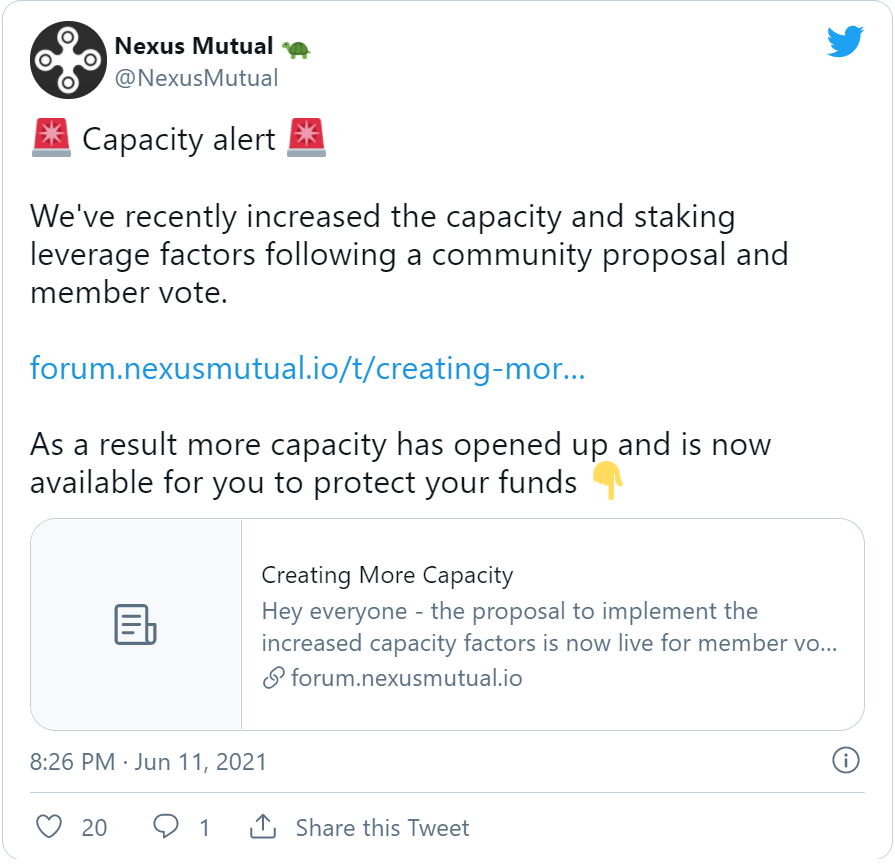
Task: Click the "Capacity alert" headline text
Action: 178,139
